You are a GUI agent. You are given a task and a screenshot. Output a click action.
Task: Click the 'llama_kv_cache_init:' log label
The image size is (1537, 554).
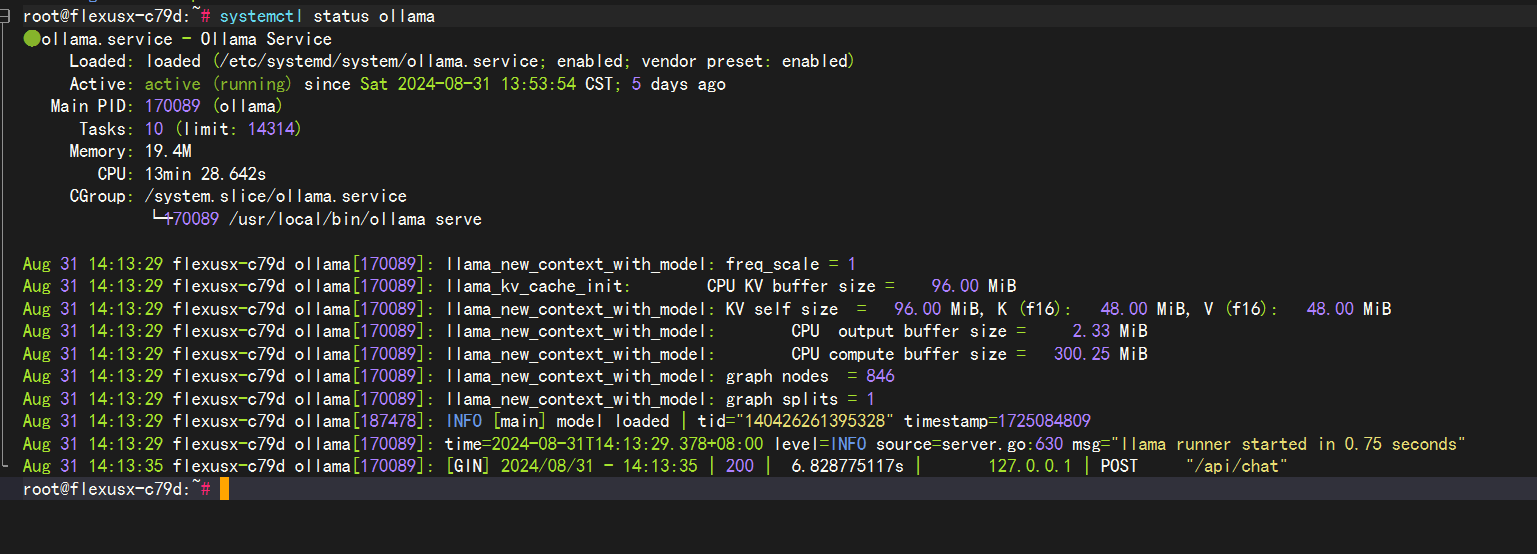(538, 286)
